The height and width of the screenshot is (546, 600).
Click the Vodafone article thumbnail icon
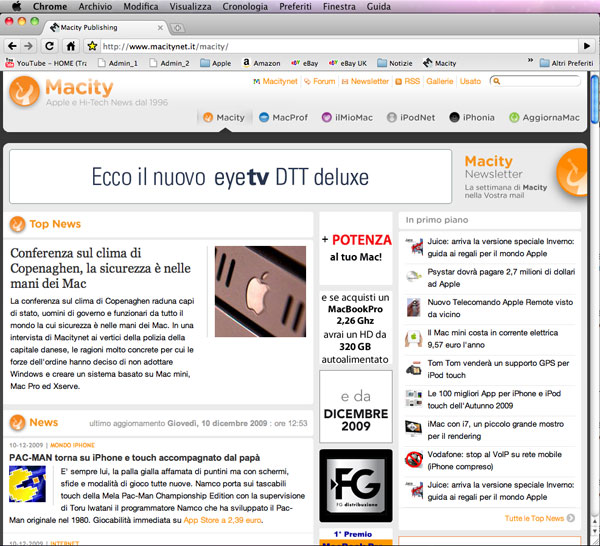(x=414, y=459)
